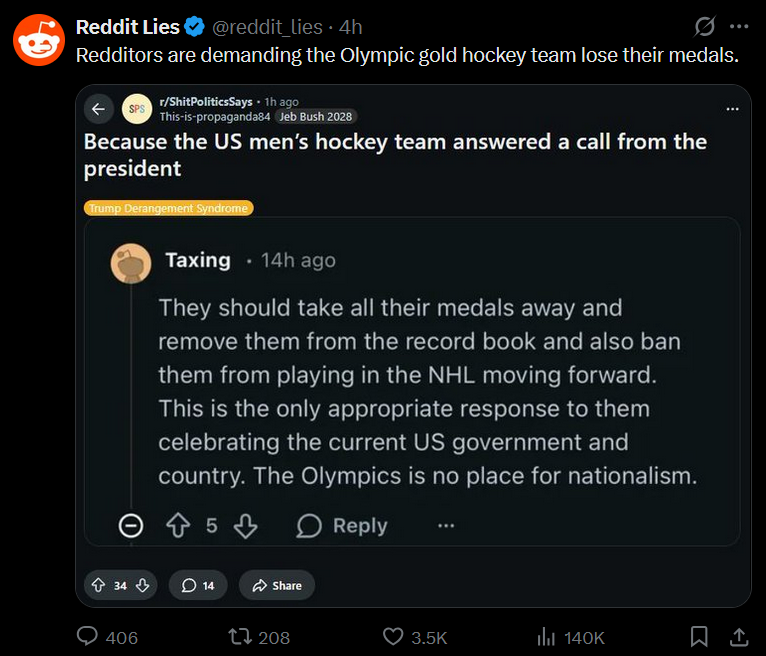Collapse the Taxing comment thread
Screen dimensions: 766x656
pos(131,525)
